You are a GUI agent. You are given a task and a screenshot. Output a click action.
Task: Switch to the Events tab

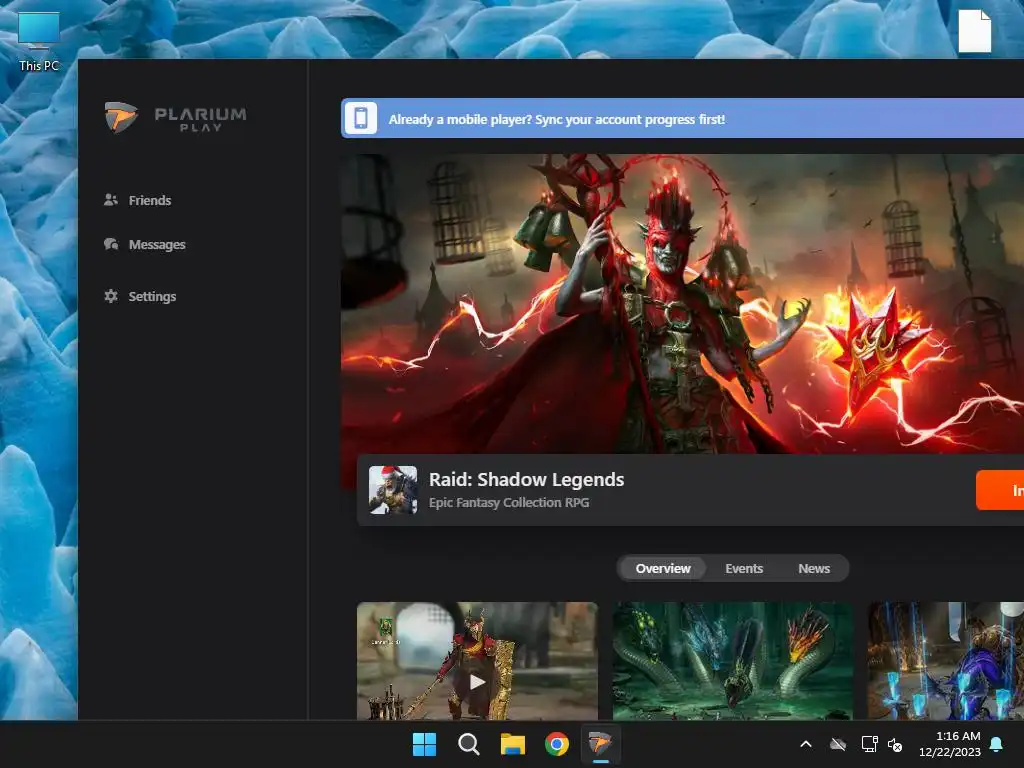pyautogui.click(x=744, y=568)
